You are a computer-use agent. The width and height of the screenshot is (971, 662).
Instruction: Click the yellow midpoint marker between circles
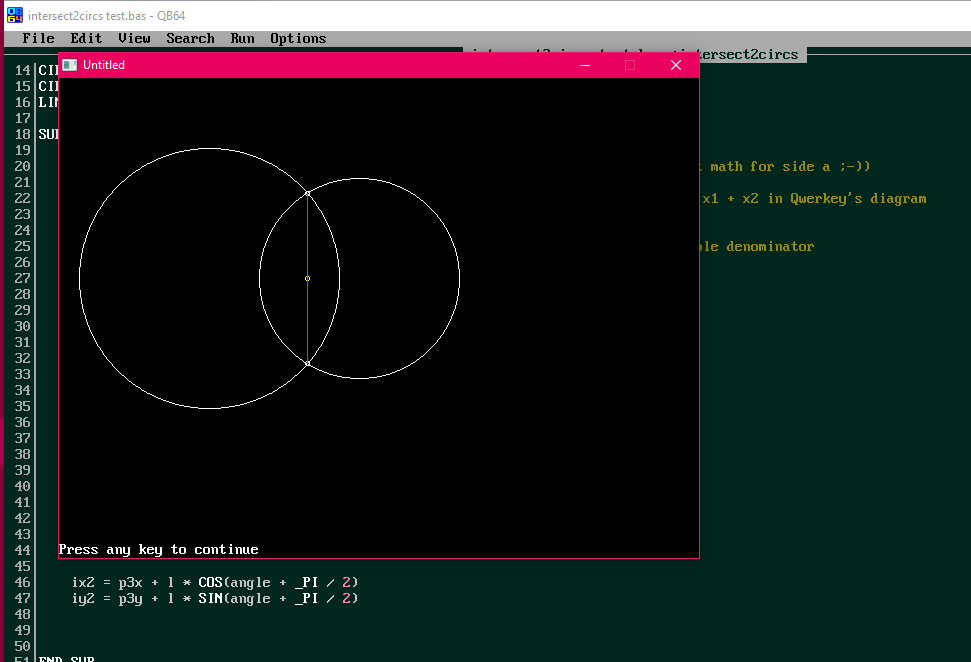click(x=307, y=278)
